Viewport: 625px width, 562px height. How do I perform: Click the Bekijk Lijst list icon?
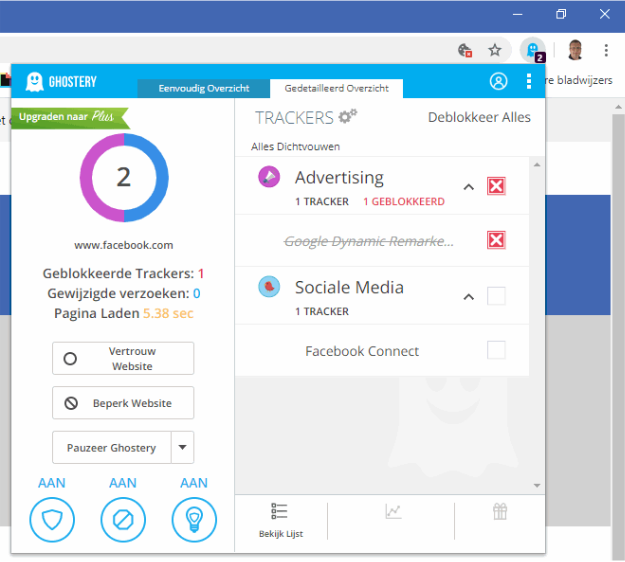pyautogui.click(x=279, y=511)
